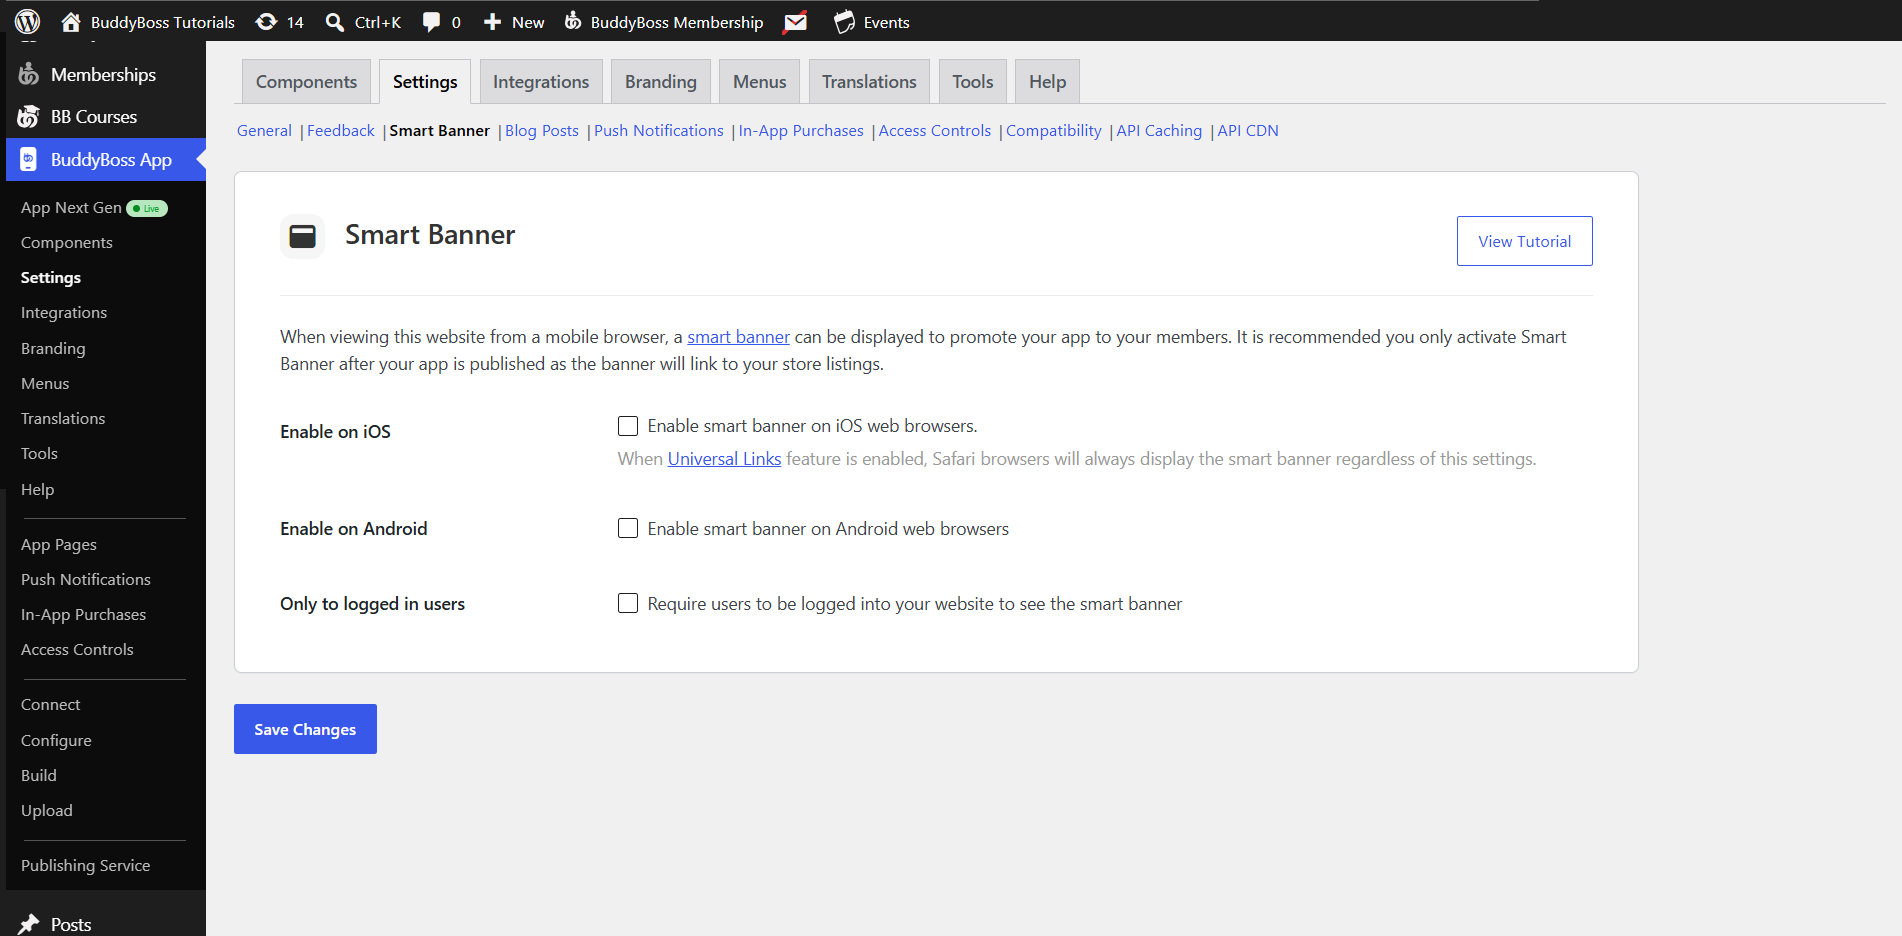This screenshot has height=936, width=1902.
Task: Open Publishing Service in sidebar
Action: click(86, 866)
